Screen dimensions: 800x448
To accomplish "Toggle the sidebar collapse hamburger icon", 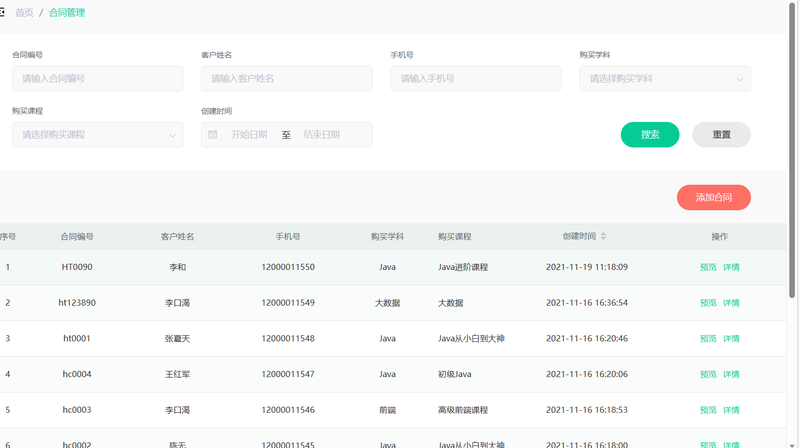I will click(x=2, y=12).
